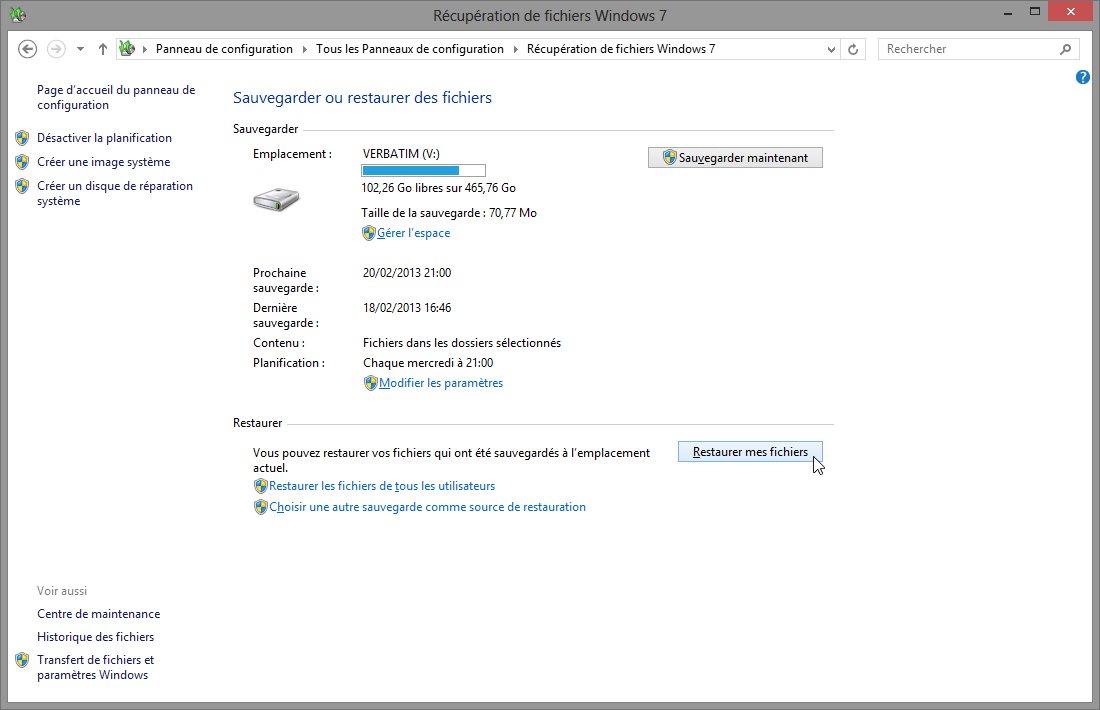Click the Restaurer mes fichiers button
1100x710 pixels.
[750, 452]
